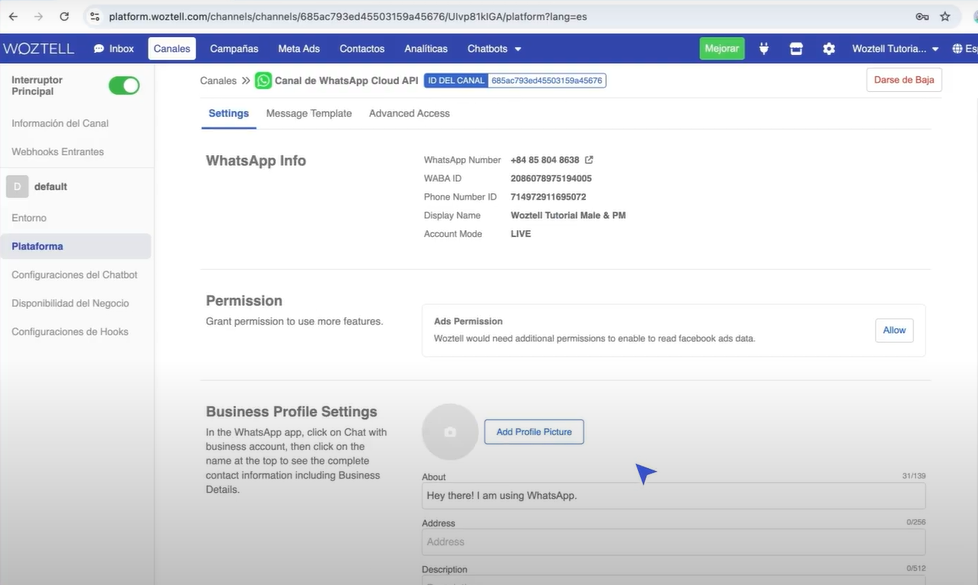Click the Darse de Baja button

904,80
